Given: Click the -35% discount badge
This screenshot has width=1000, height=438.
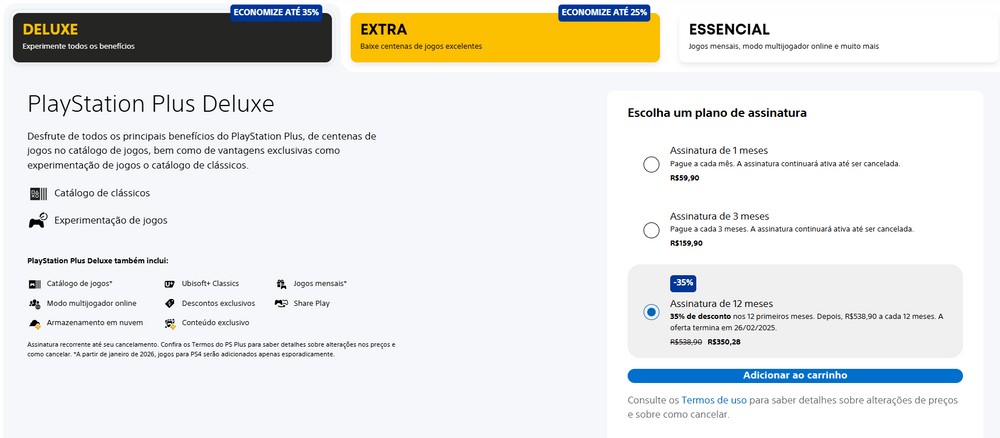Looking at the screenshot, I should 683,282.
